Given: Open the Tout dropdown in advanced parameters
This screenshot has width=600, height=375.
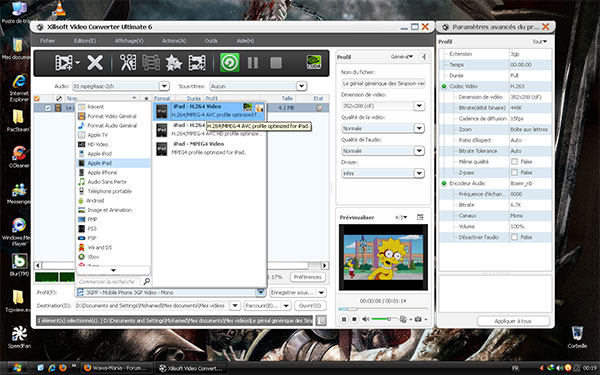Looking at the screenshot, I should point(540,41).
